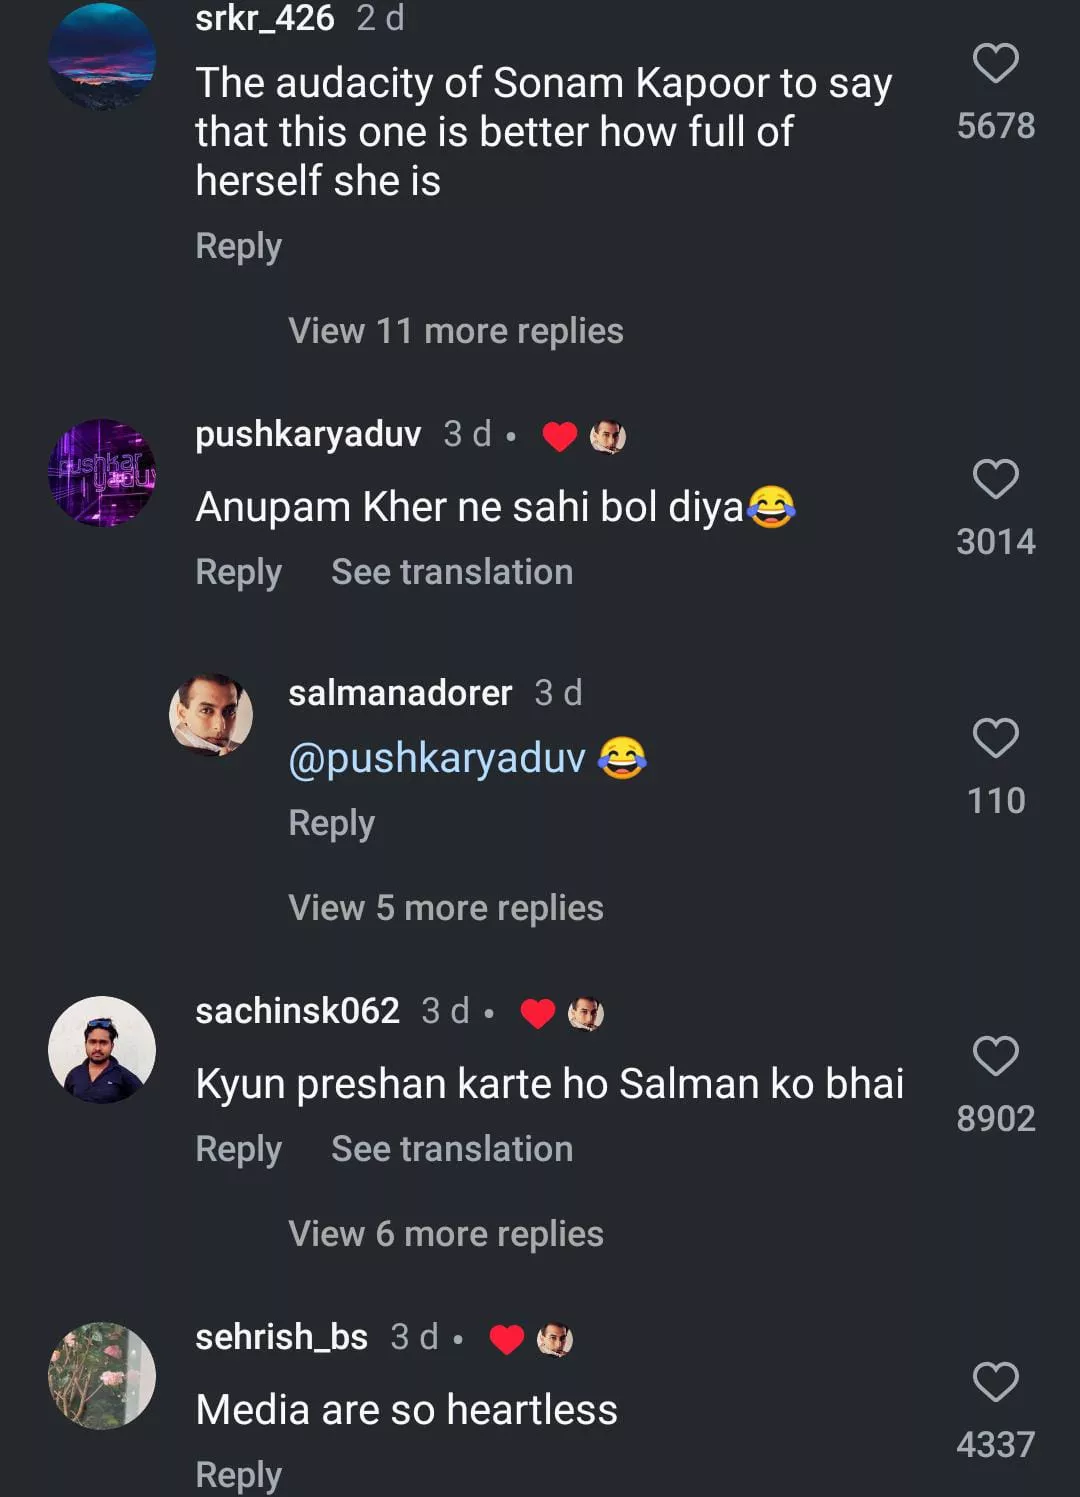The width and height of the screenshot is (1080, 1497).
Task: See translation of pushkaryaduv's comment
Action: 452,572
